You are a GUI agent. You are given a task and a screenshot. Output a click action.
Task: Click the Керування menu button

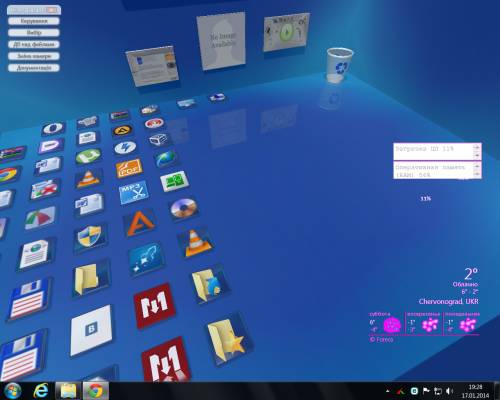[34, 21]
